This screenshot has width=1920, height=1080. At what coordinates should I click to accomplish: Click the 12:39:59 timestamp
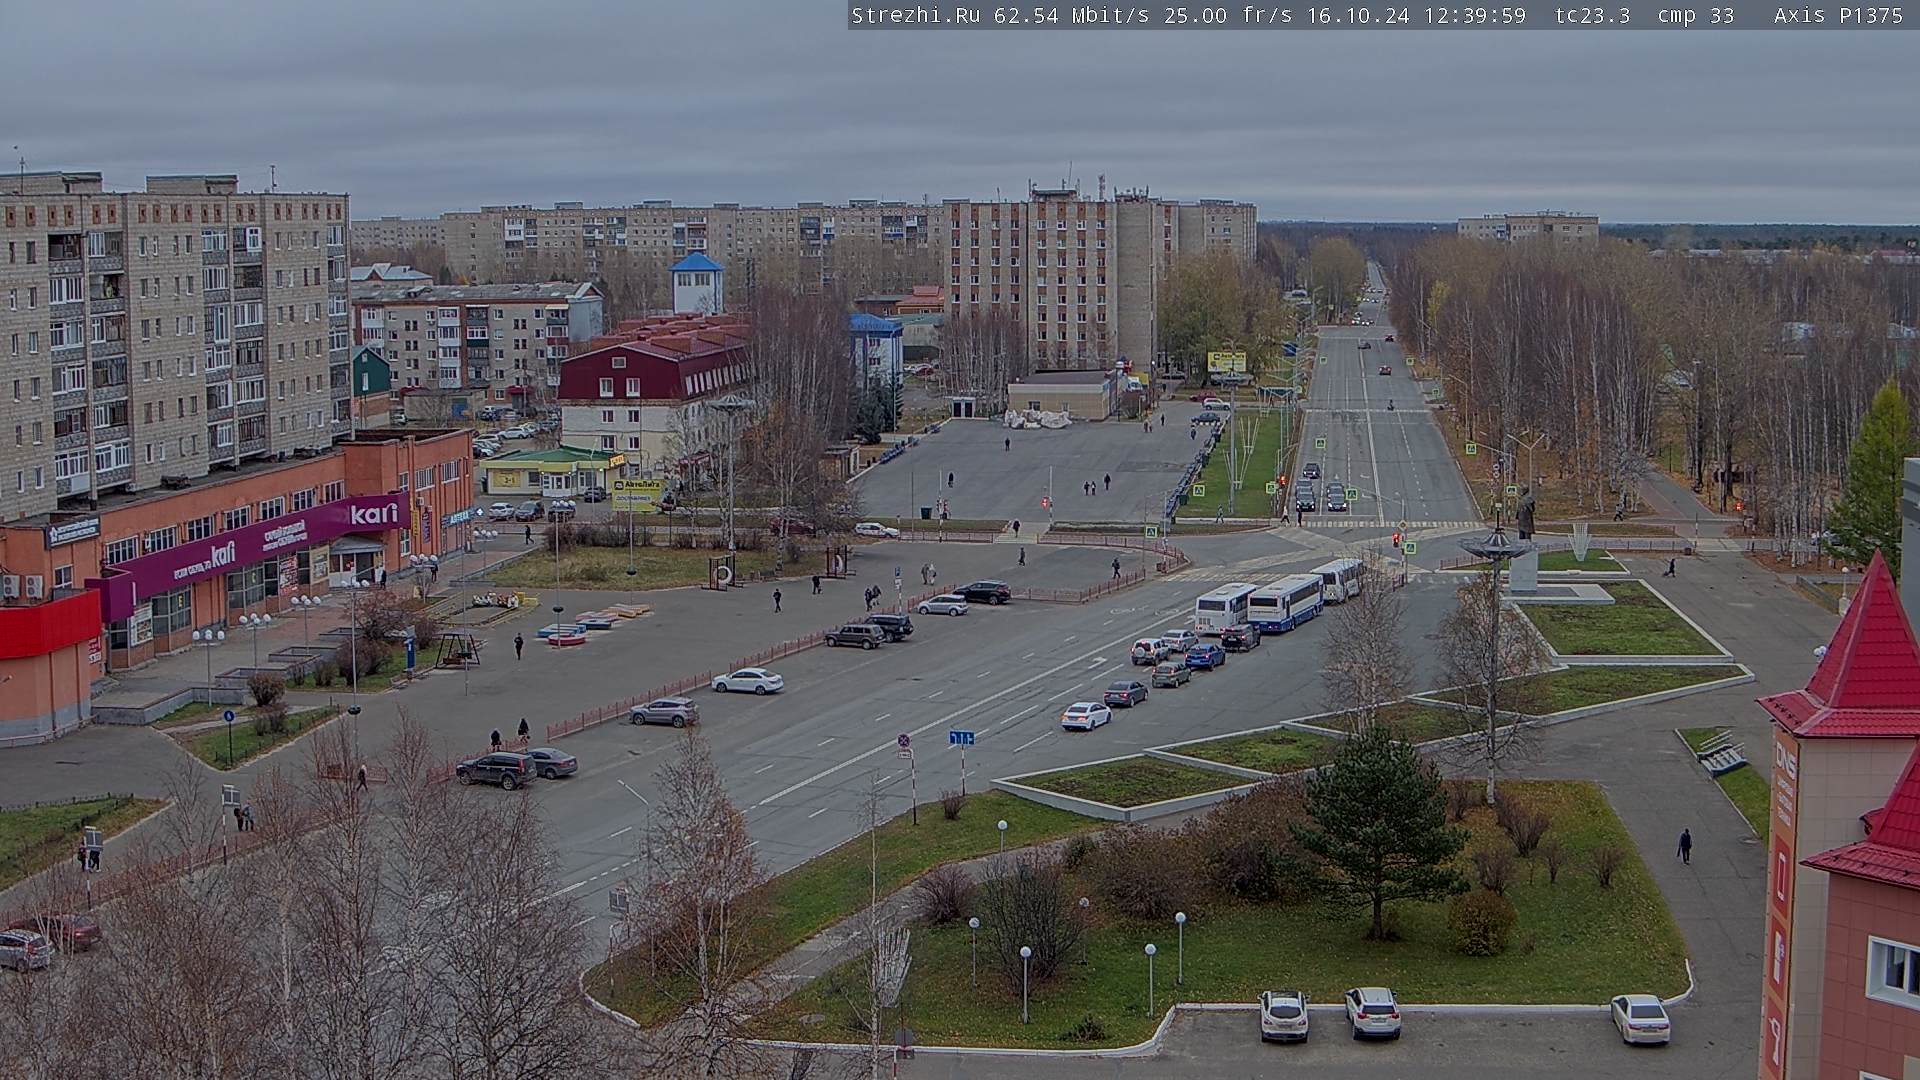[1475, 15]
